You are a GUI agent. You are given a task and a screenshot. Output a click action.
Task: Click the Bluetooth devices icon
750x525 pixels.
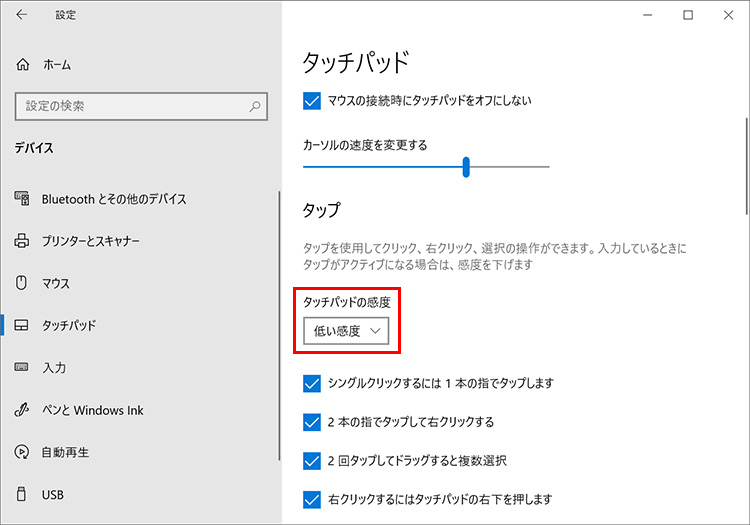23,199
